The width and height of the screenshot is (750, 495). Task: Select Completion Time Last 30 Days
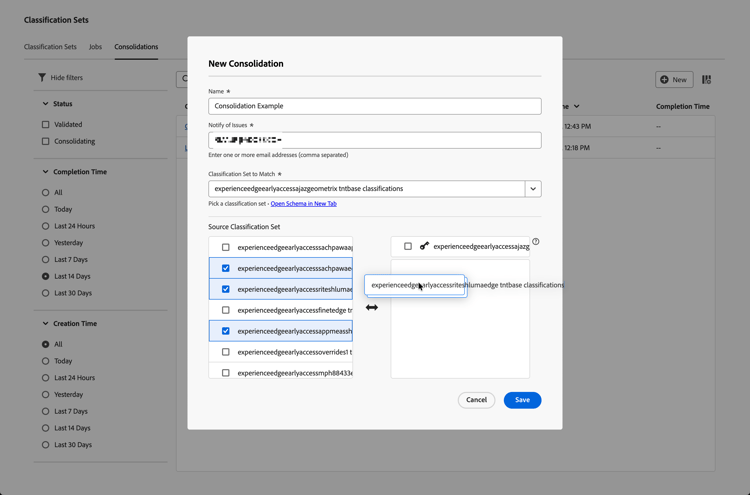(45, 293)
